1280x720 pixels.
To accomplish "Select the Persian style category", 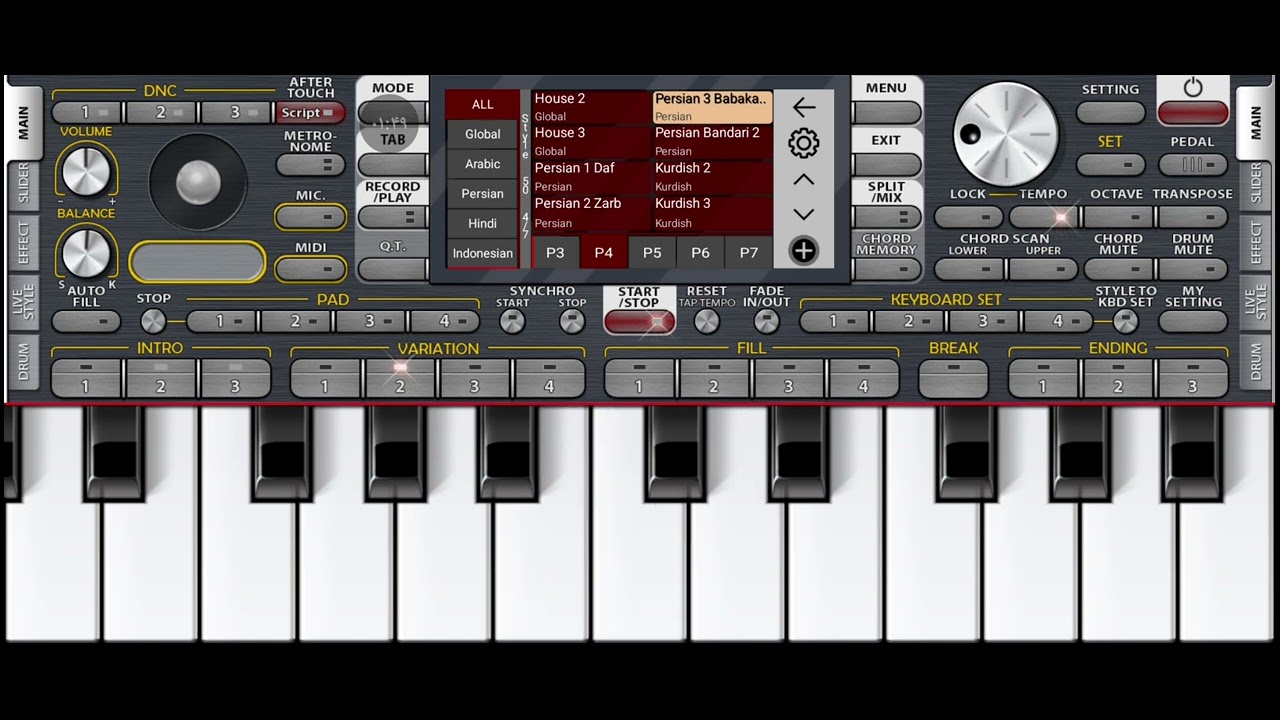I will [x=482, y=194].
